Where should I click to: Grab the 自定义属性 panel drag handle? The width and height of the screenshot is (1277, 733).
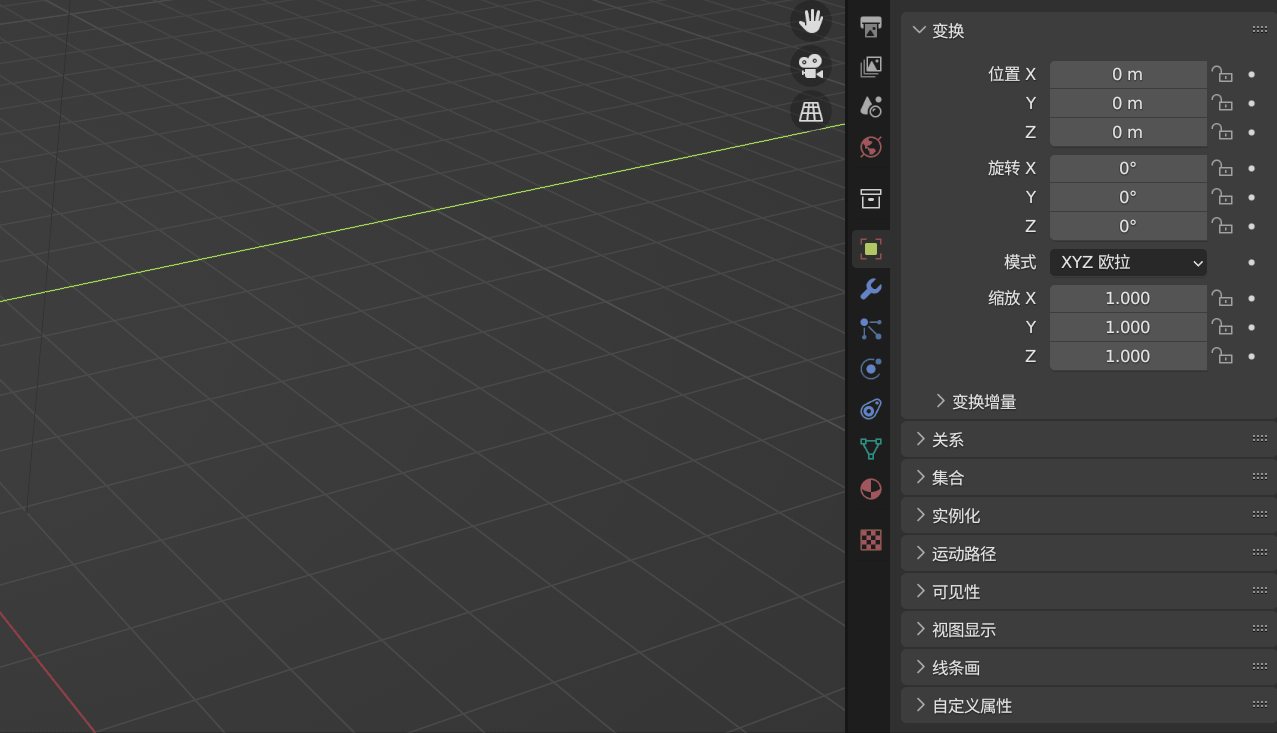point(1260,704)
